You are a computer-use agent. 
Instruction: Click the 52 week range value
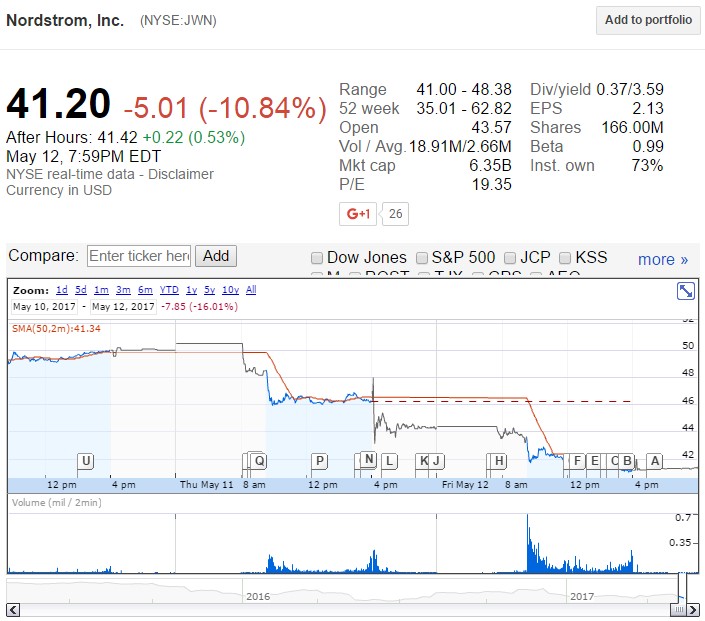click(464, 108)
